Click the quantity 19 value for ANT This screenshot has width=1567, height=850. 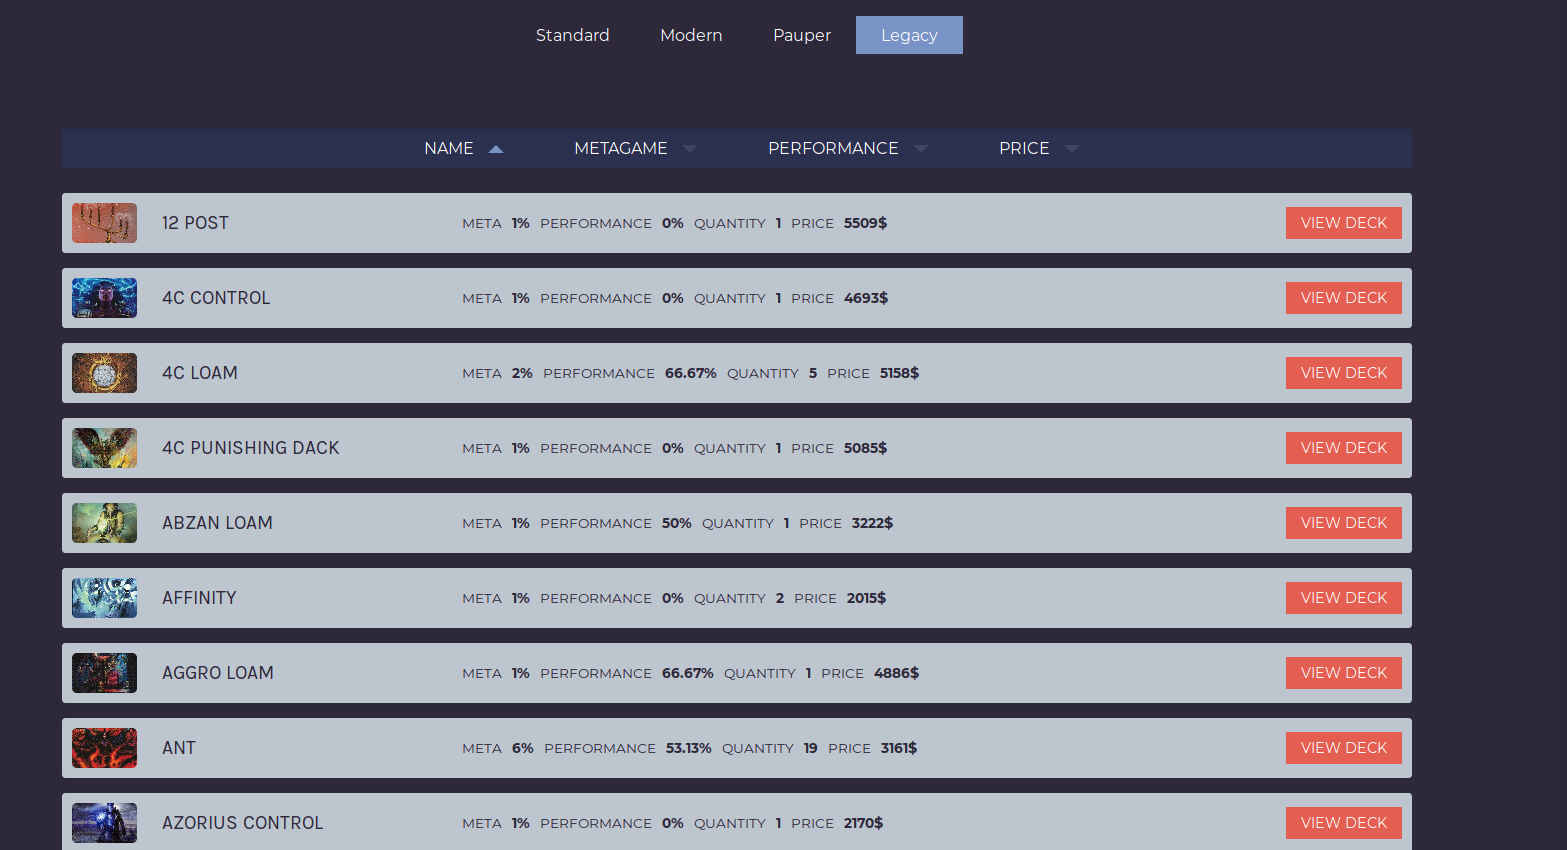(x=810, y=748)
